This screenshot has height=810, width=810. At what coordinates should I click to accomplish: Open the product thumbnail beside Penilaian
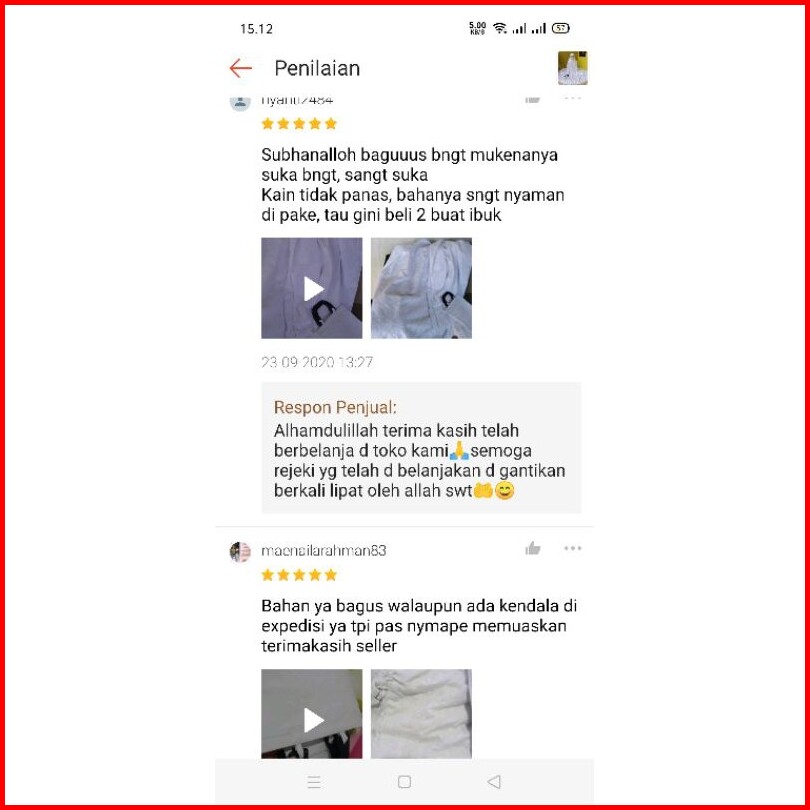(x=572, y=68)
